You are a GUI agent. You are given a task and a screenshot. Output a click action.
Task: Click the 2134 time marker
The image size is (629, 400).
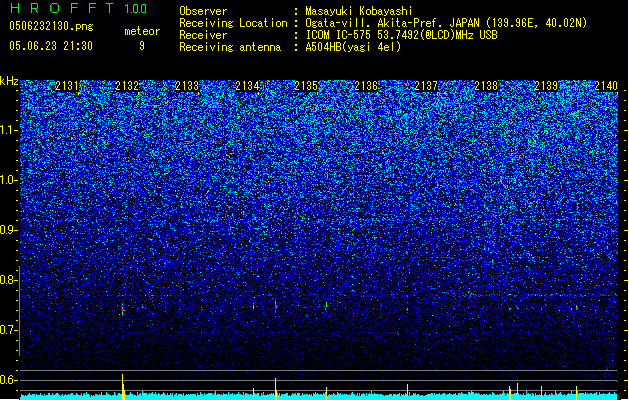click(247, 86)
